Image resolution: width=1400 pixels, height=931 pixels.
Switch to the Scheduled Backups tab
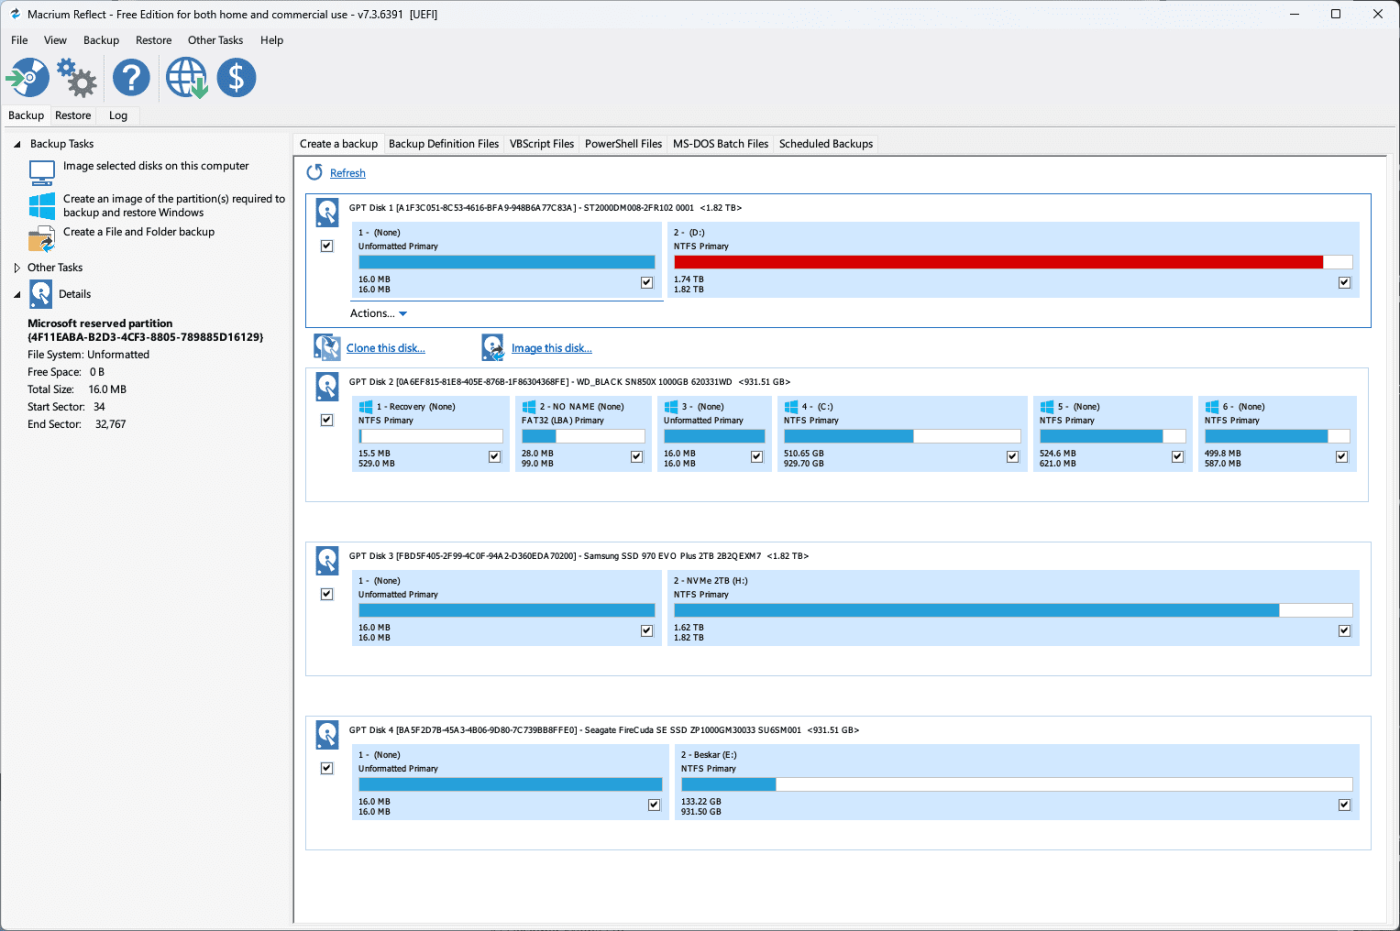click(x=825, y=144)
